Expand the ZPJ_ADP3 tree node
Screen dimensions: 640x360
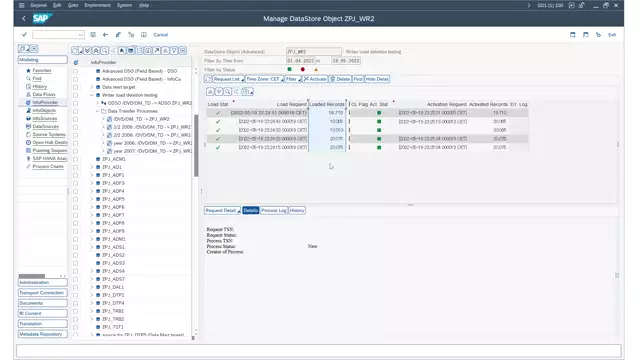coord(92,183)
